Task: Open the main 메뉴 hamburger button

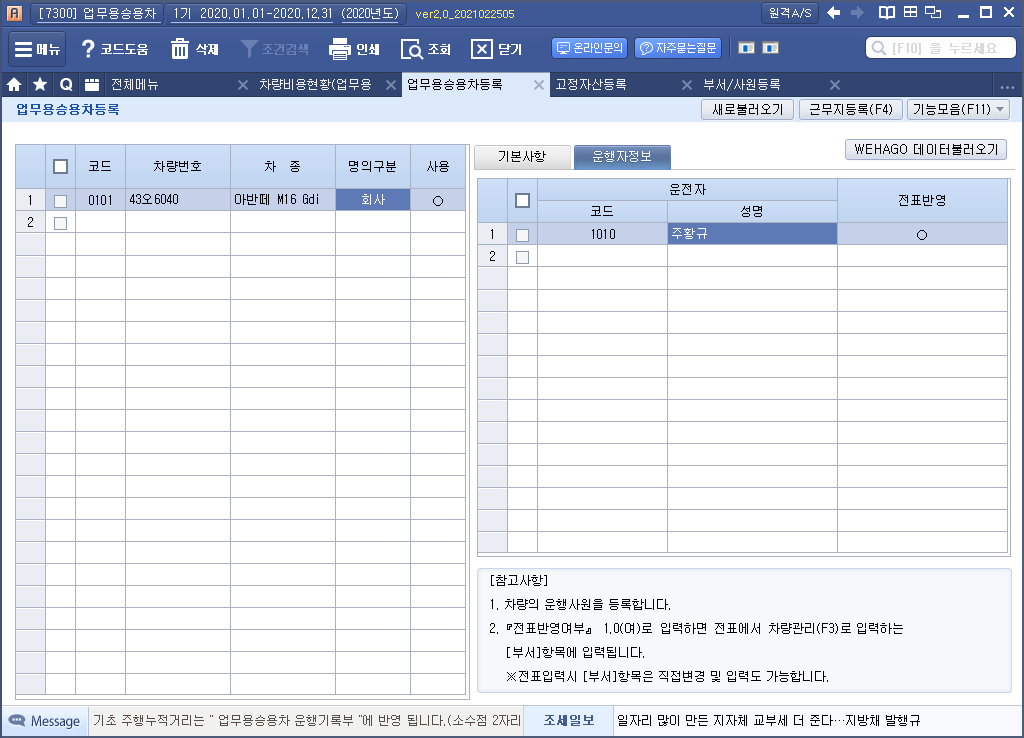Action: point(37,49)
